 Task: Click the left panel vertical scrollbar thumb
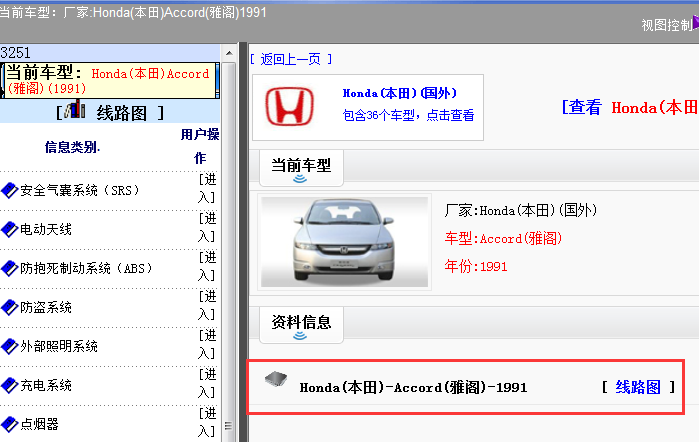[229, 250]
